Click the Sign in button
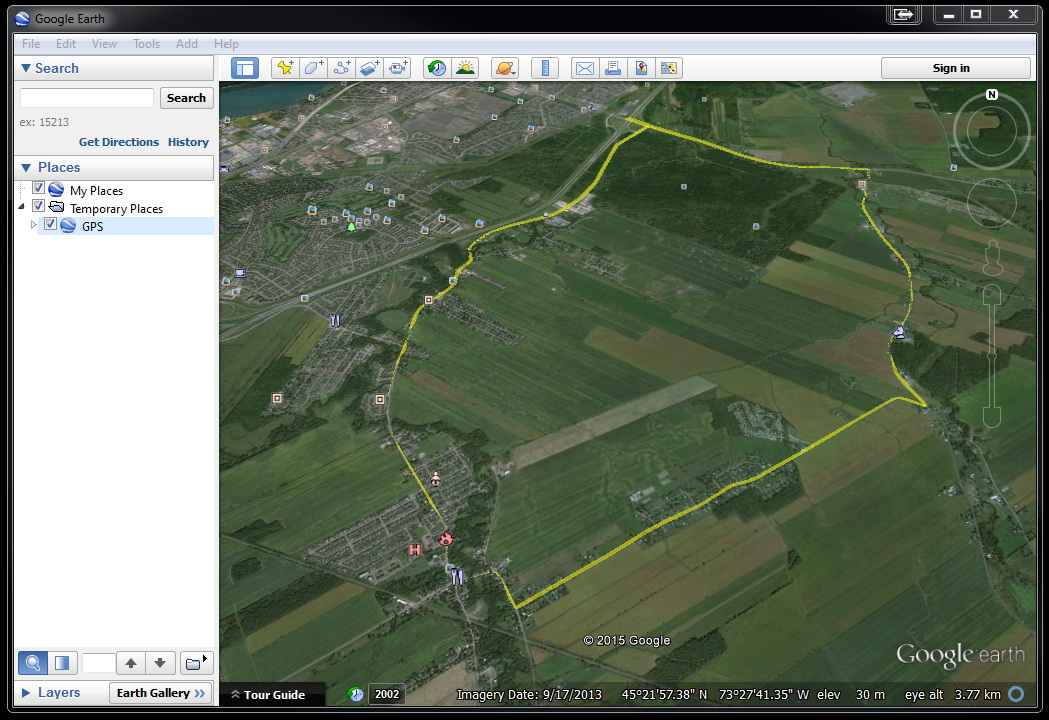The width and height of the screenshot is (1049, 720). coord(955,68)
